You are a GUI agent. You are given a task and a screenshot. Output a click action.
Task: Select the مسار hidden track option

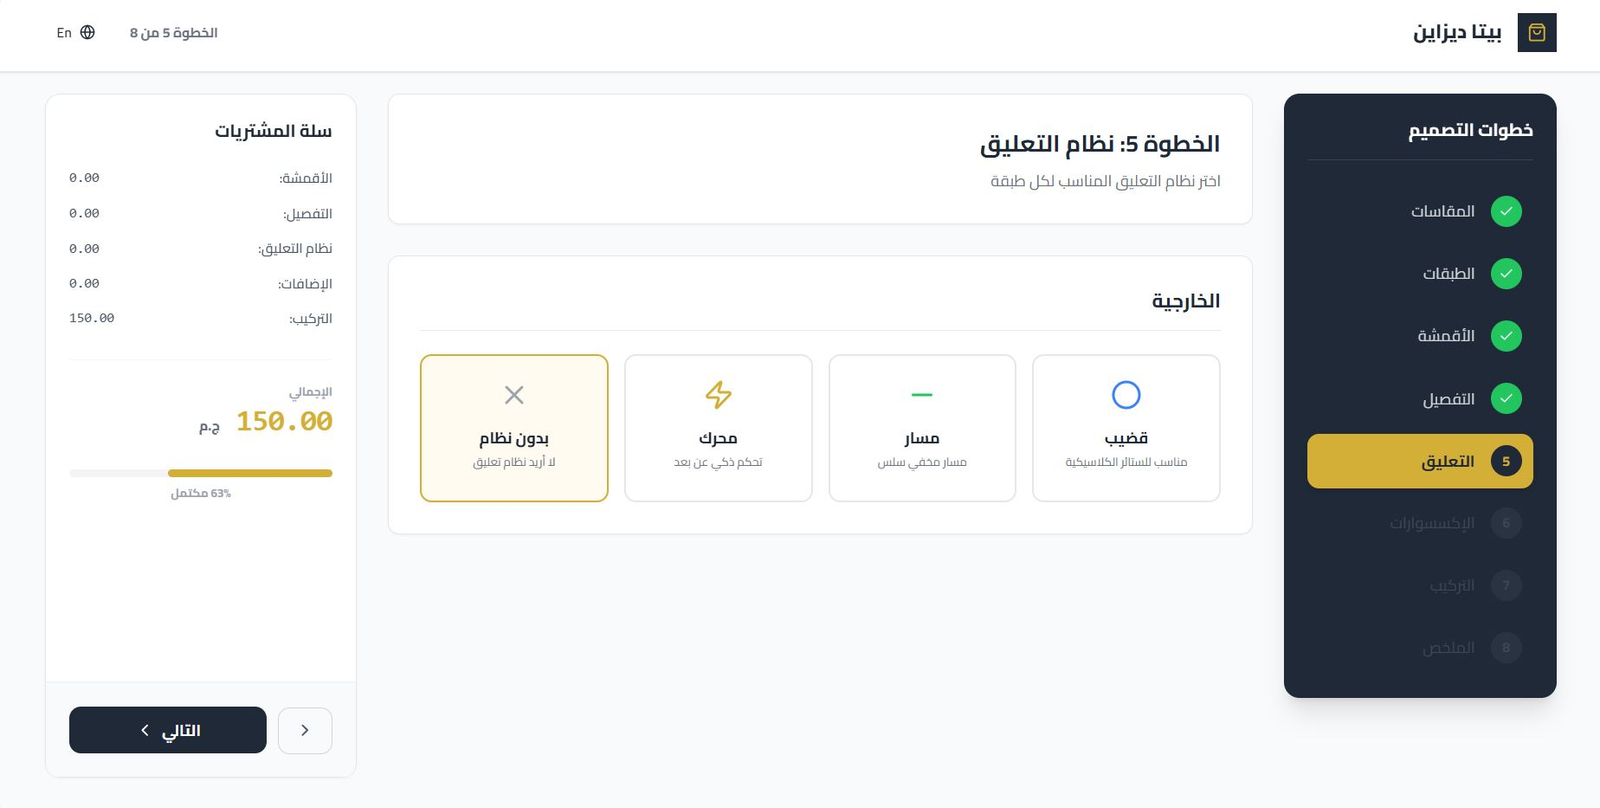click(921, 428)
